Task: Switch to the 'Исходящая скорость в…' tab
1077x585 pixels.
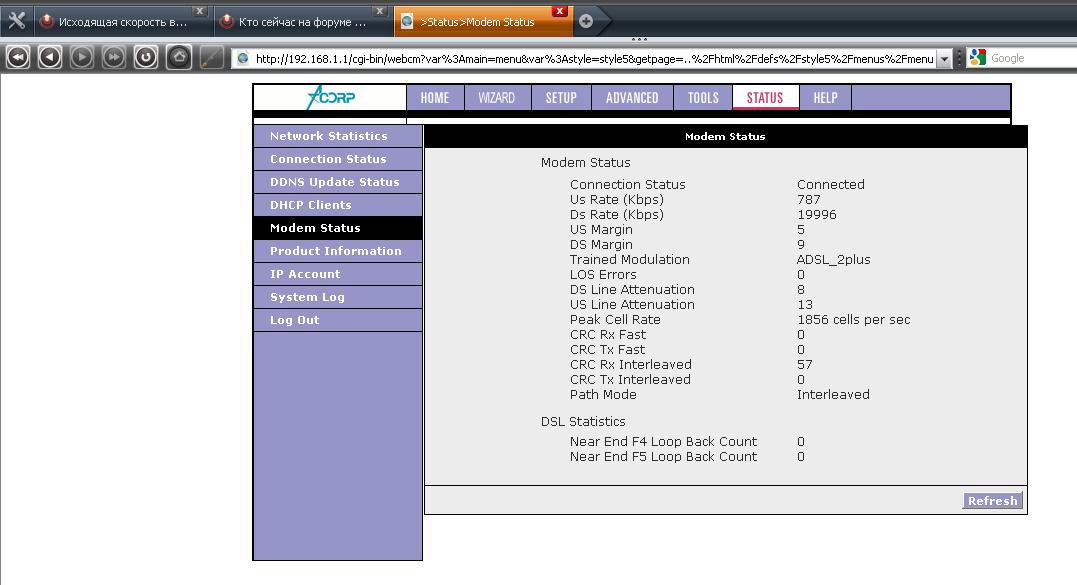Action: pyautogui.click(x=122, y=22)
